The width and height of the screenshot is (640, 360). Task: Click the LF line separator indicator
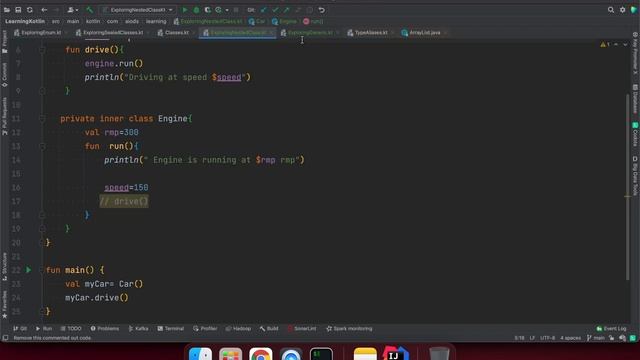[532, 338]
